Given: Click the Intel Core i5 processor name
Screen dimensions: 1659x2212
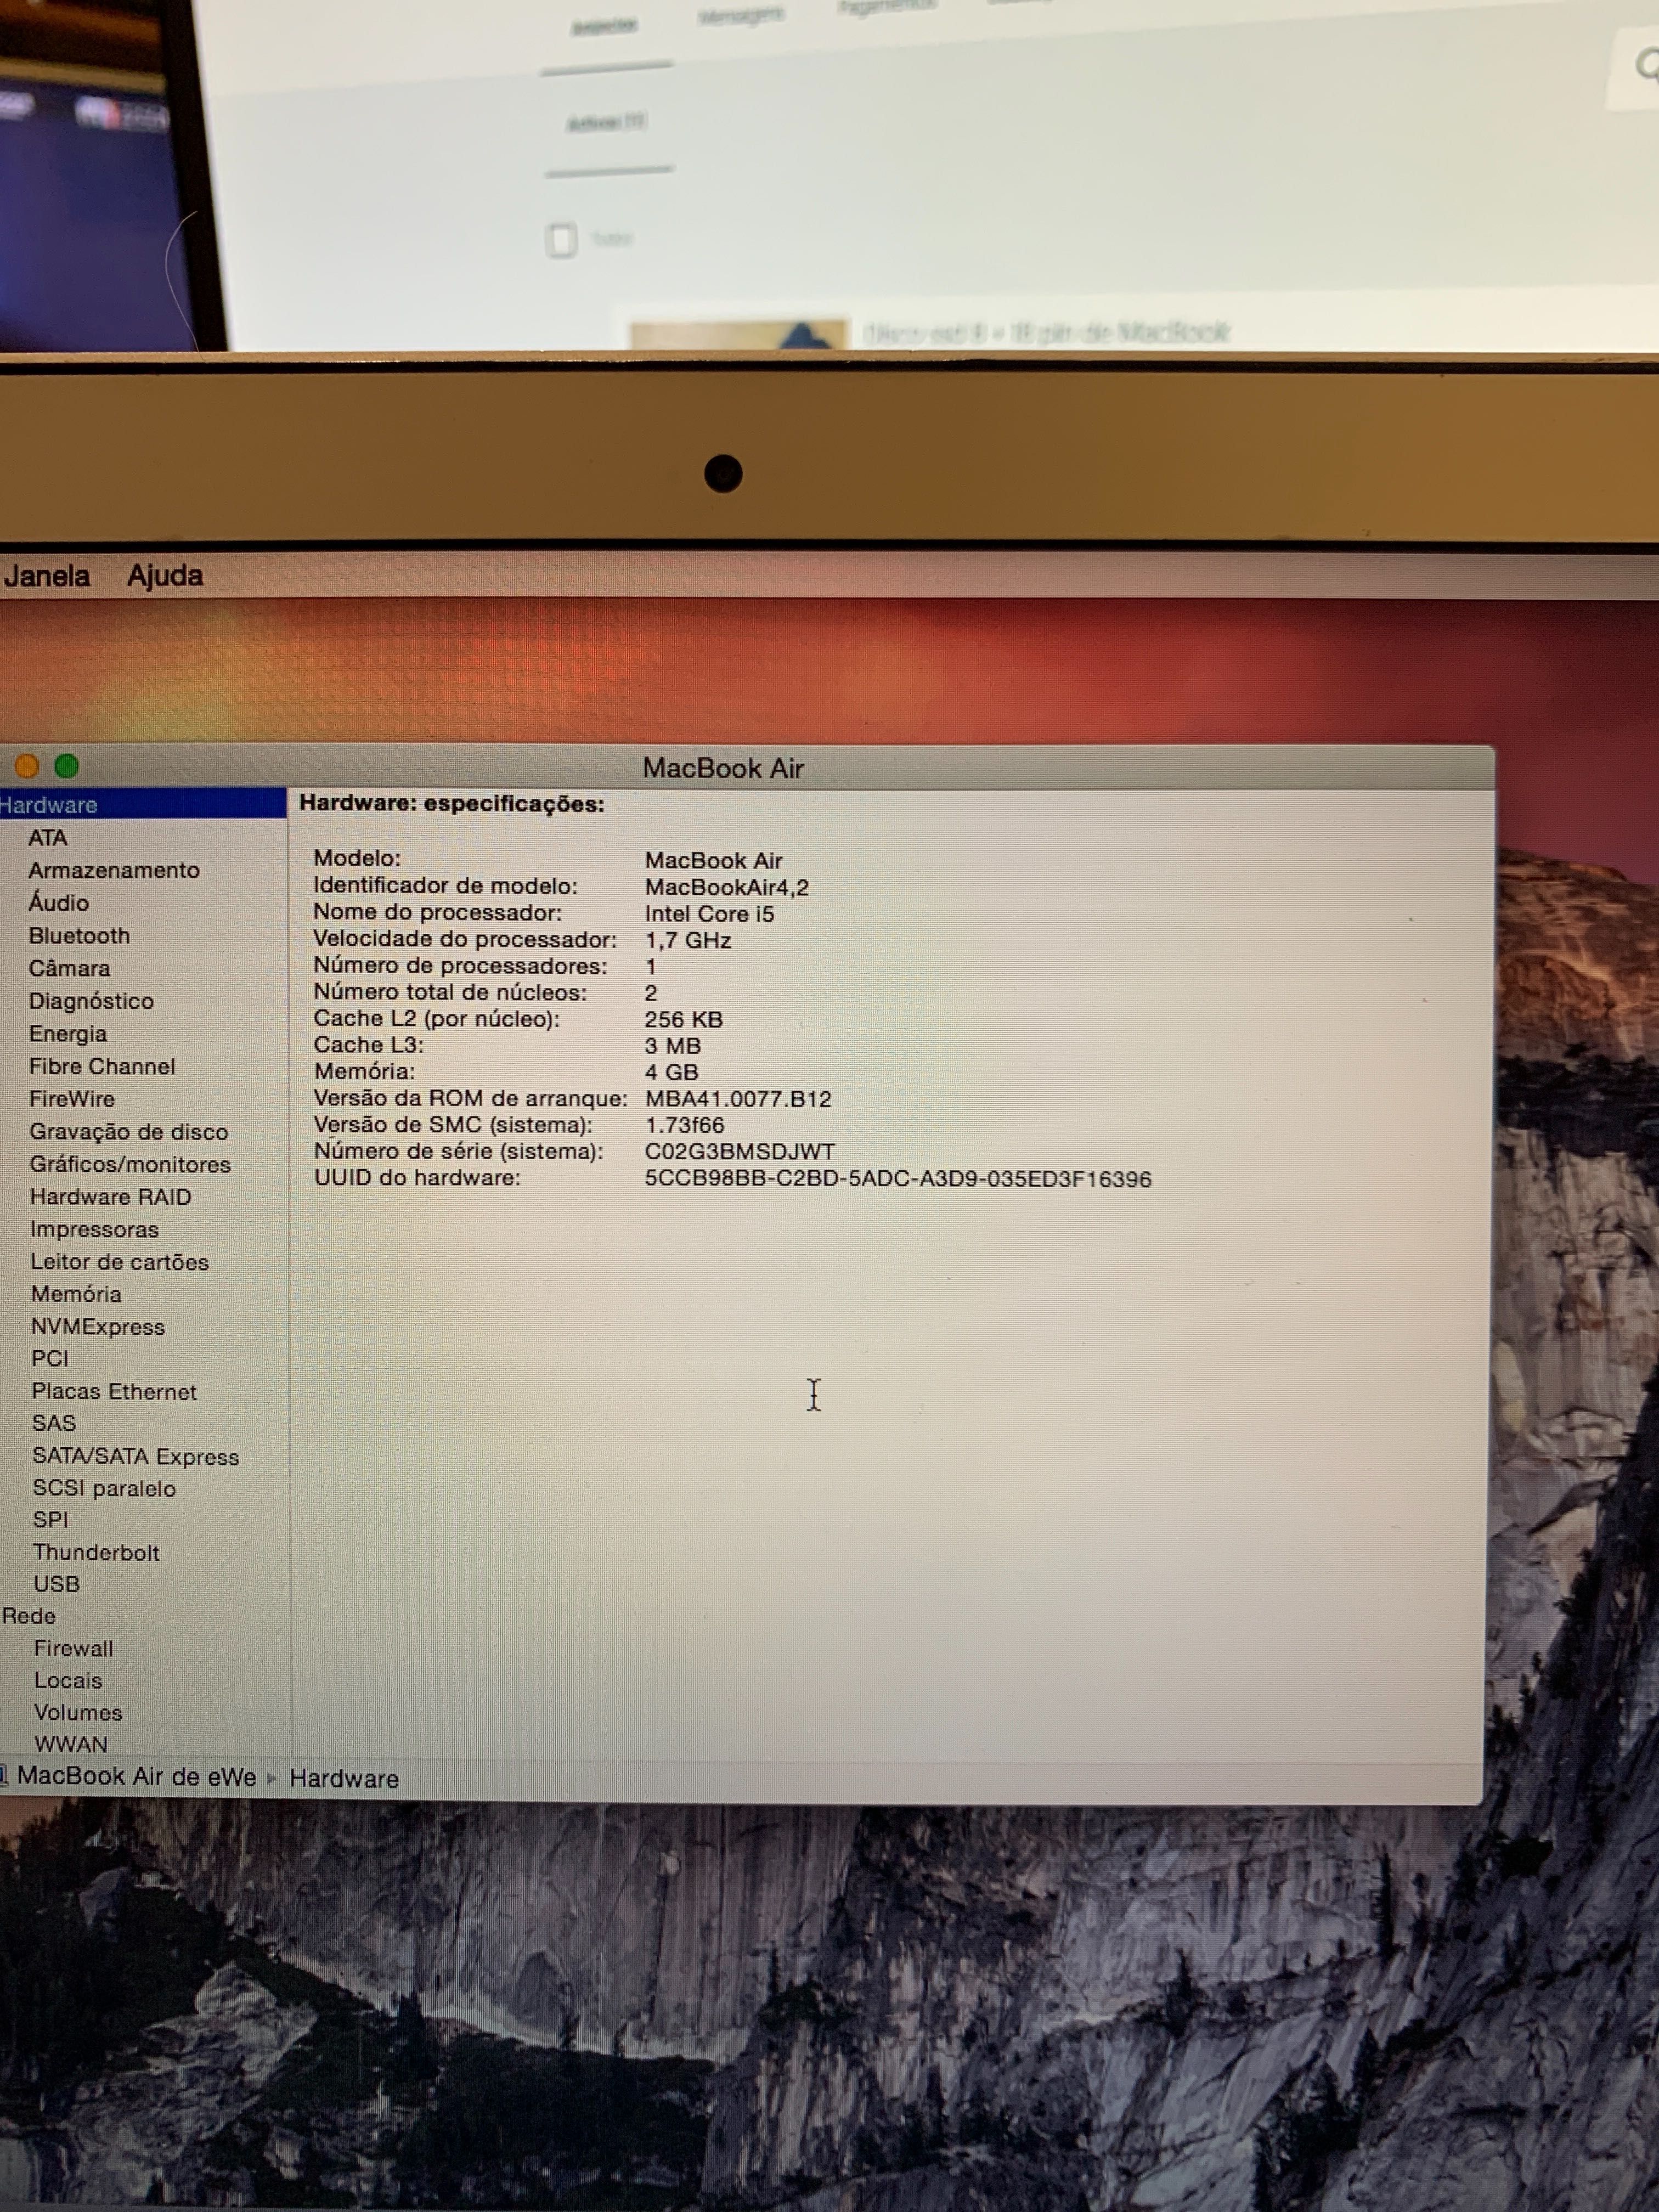Looking at the screenshot, I should 710,914.
